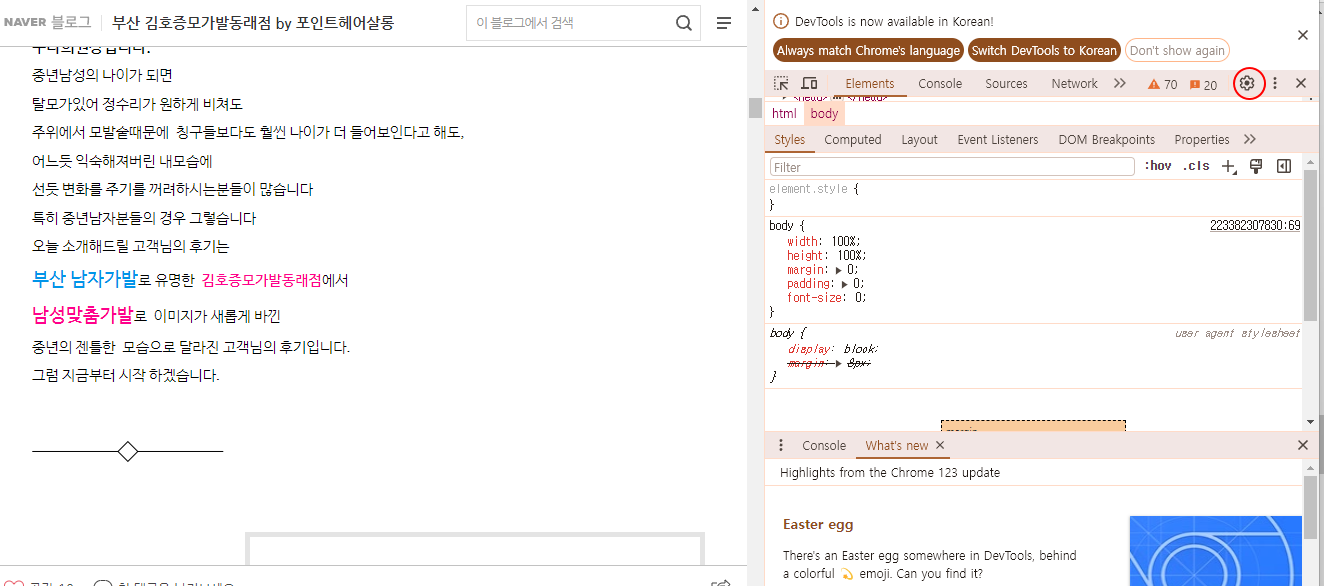This screenshot has width=1324, height=586.
Task: Click the issues count 20 badge
Action: pos(1203,85)
